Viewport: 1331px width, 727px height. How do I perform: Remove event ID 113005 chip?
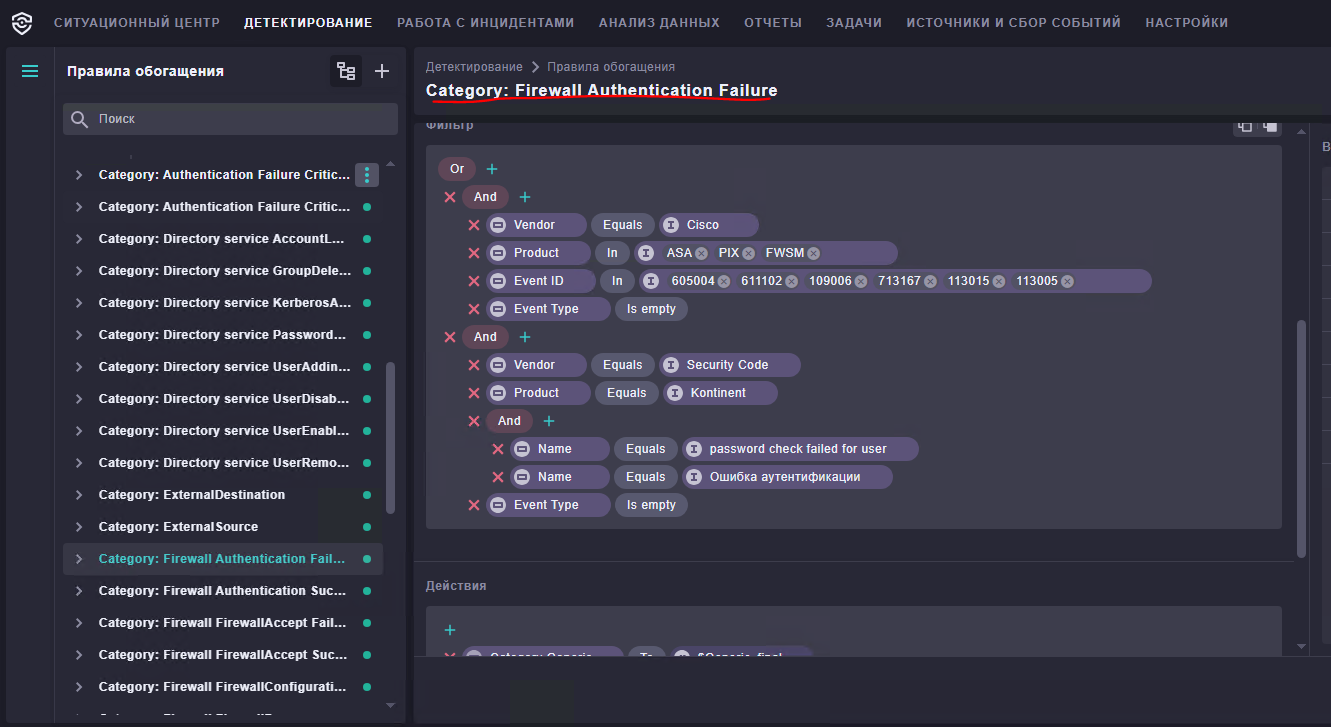click(x=1067, y=281)
